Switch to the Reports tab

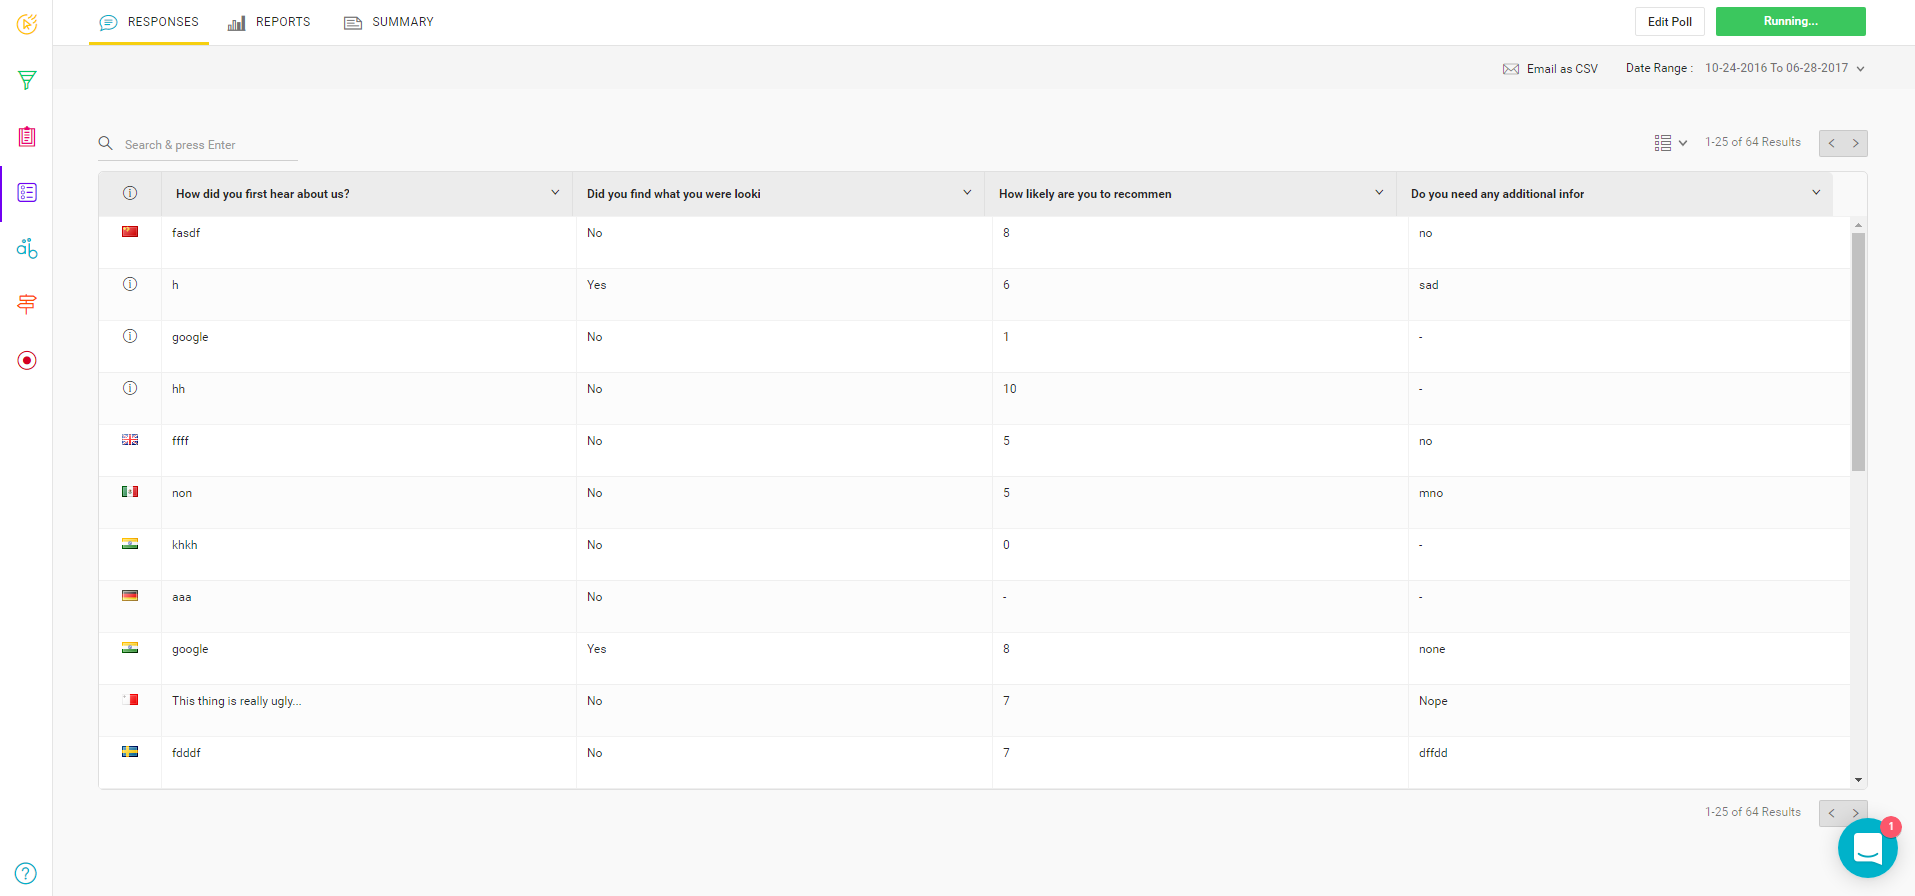click(x=269, y=22)
